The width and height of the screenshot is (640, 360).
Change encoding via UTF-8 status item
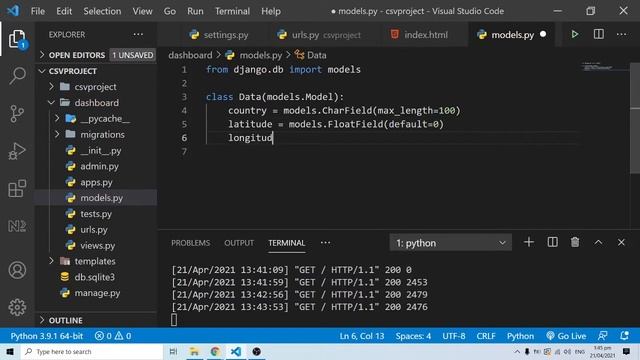(x=453, y=336)
